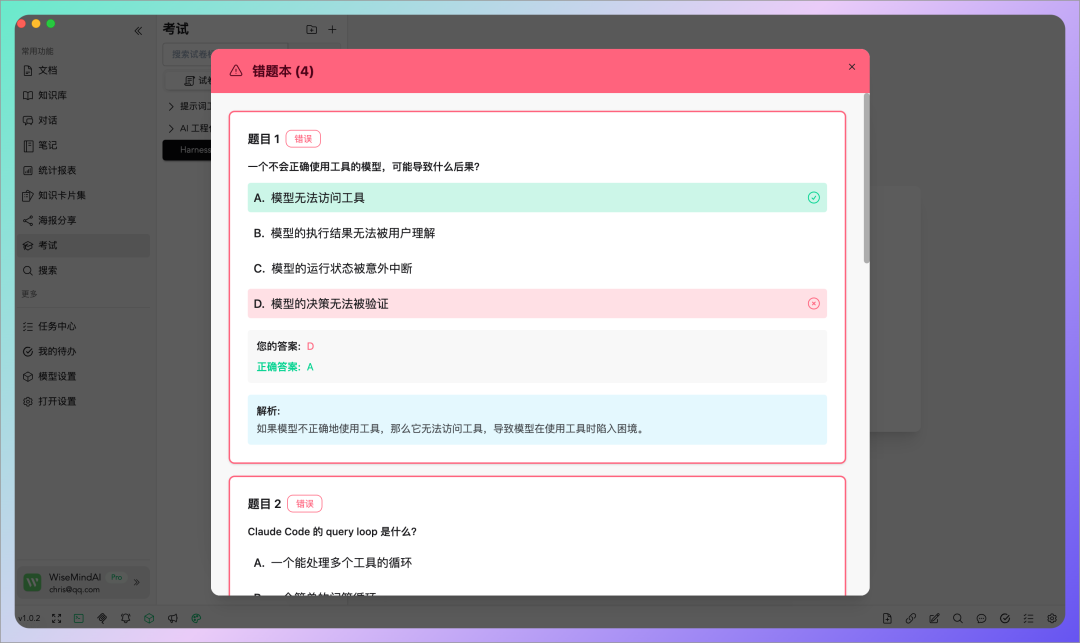The height and width of the screenshot is (643, 1080).
Task: Click the checklist tasks icon in bottom-right bar
Action: (1028, 618)
